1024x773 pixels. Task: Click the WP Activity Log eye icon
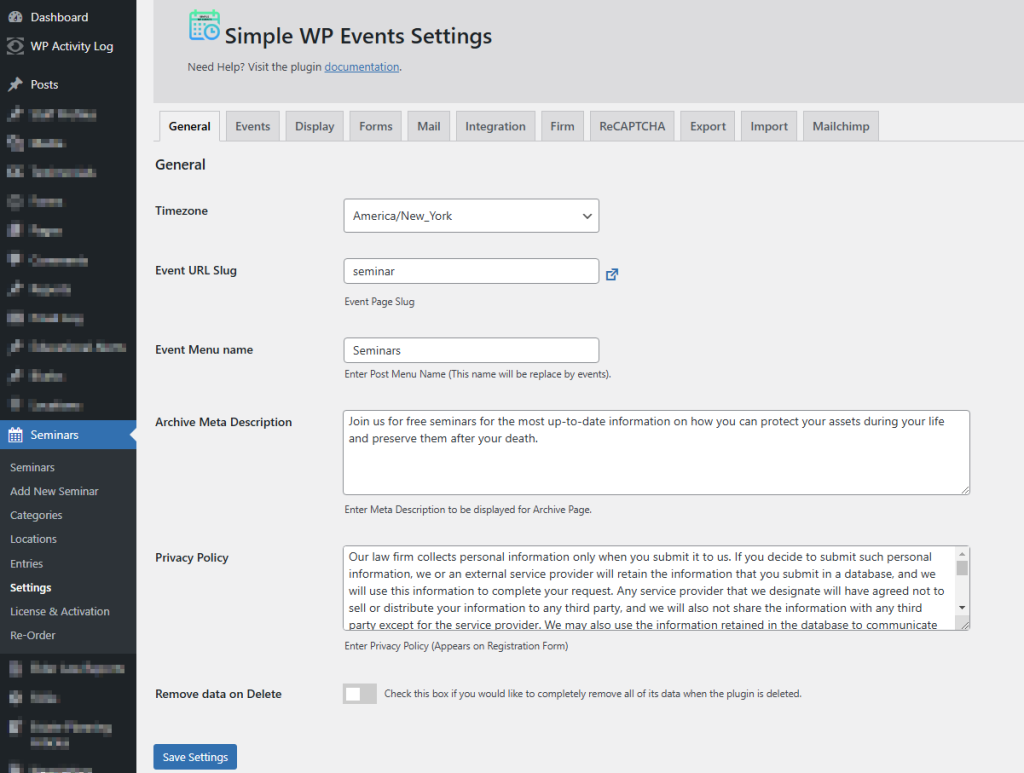(15, 46)
